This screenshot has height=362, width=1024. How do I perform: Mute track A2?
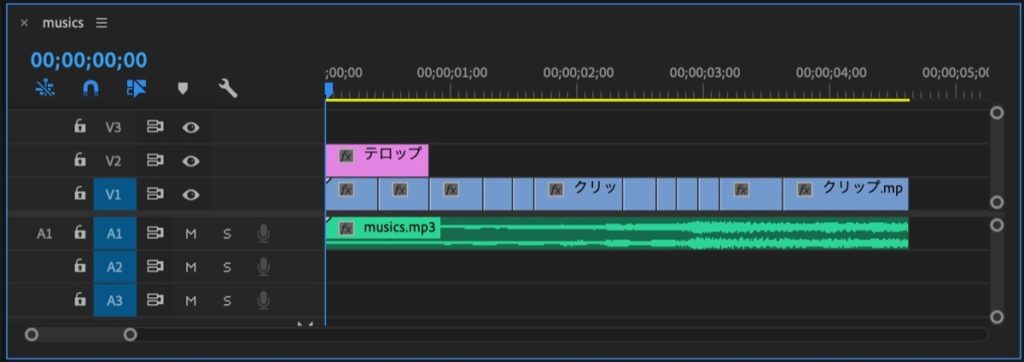click(x=191, y=267)
